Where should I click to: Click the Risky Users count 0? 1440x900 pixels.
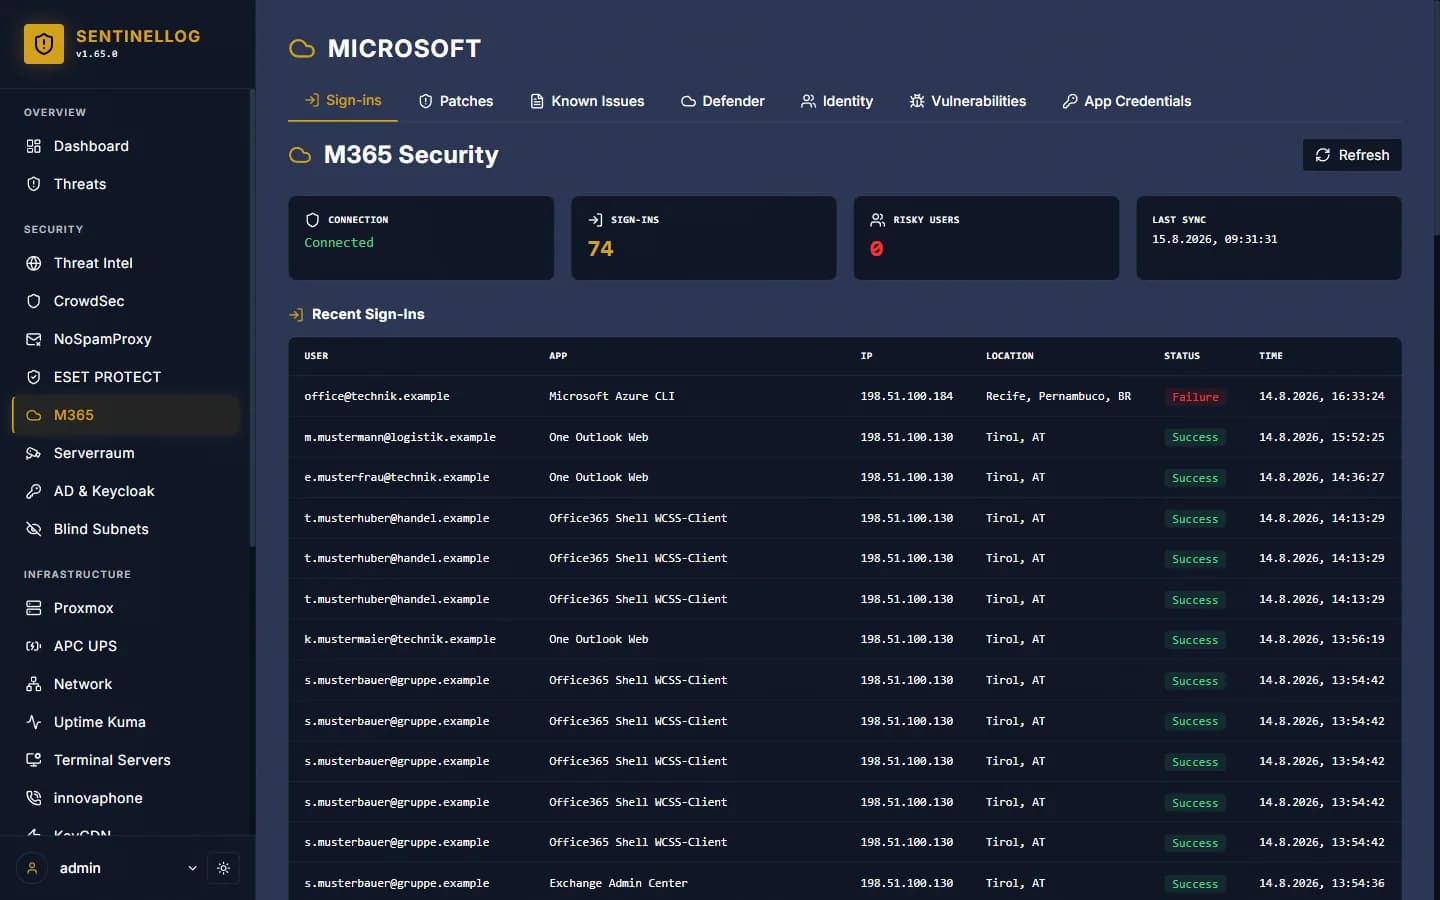[x=877, y=249]
